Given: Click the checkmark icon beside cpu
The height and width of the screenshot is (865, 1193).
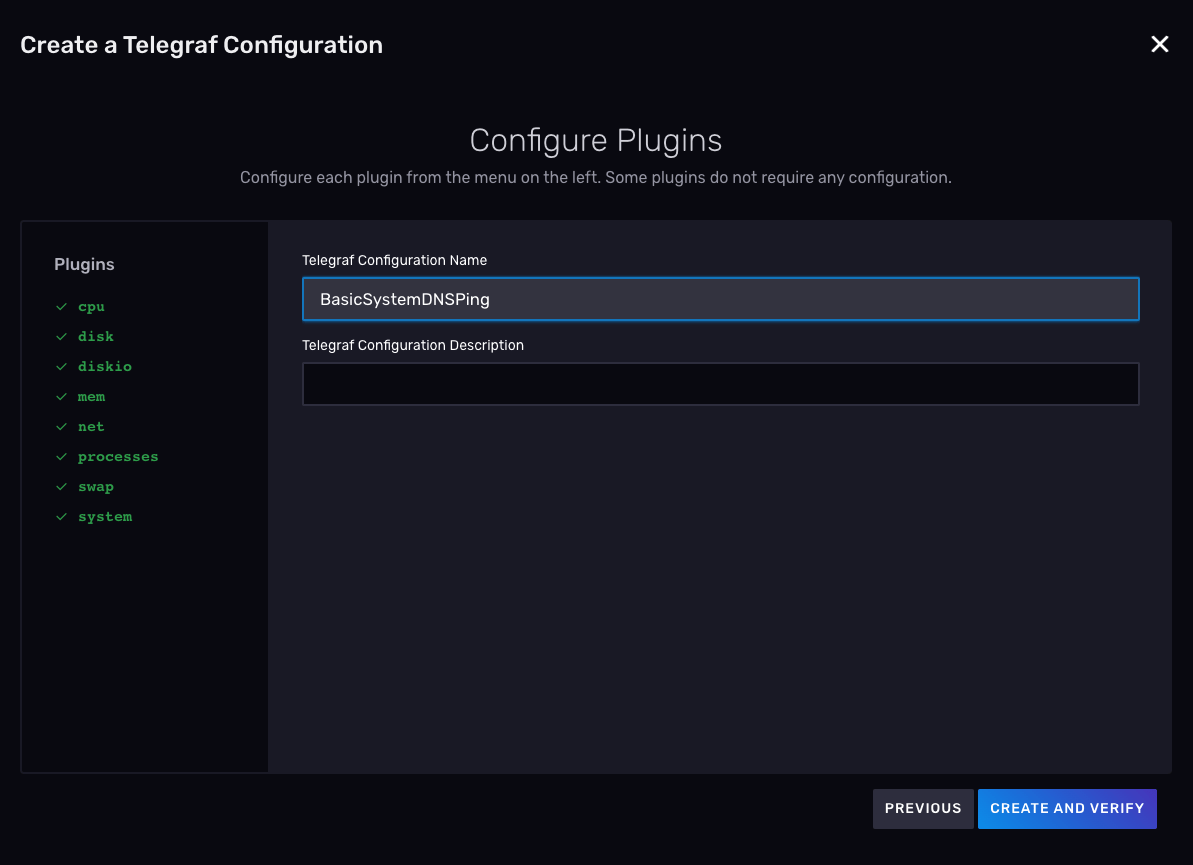Looking at the screenshot, I should pos(62,307).
